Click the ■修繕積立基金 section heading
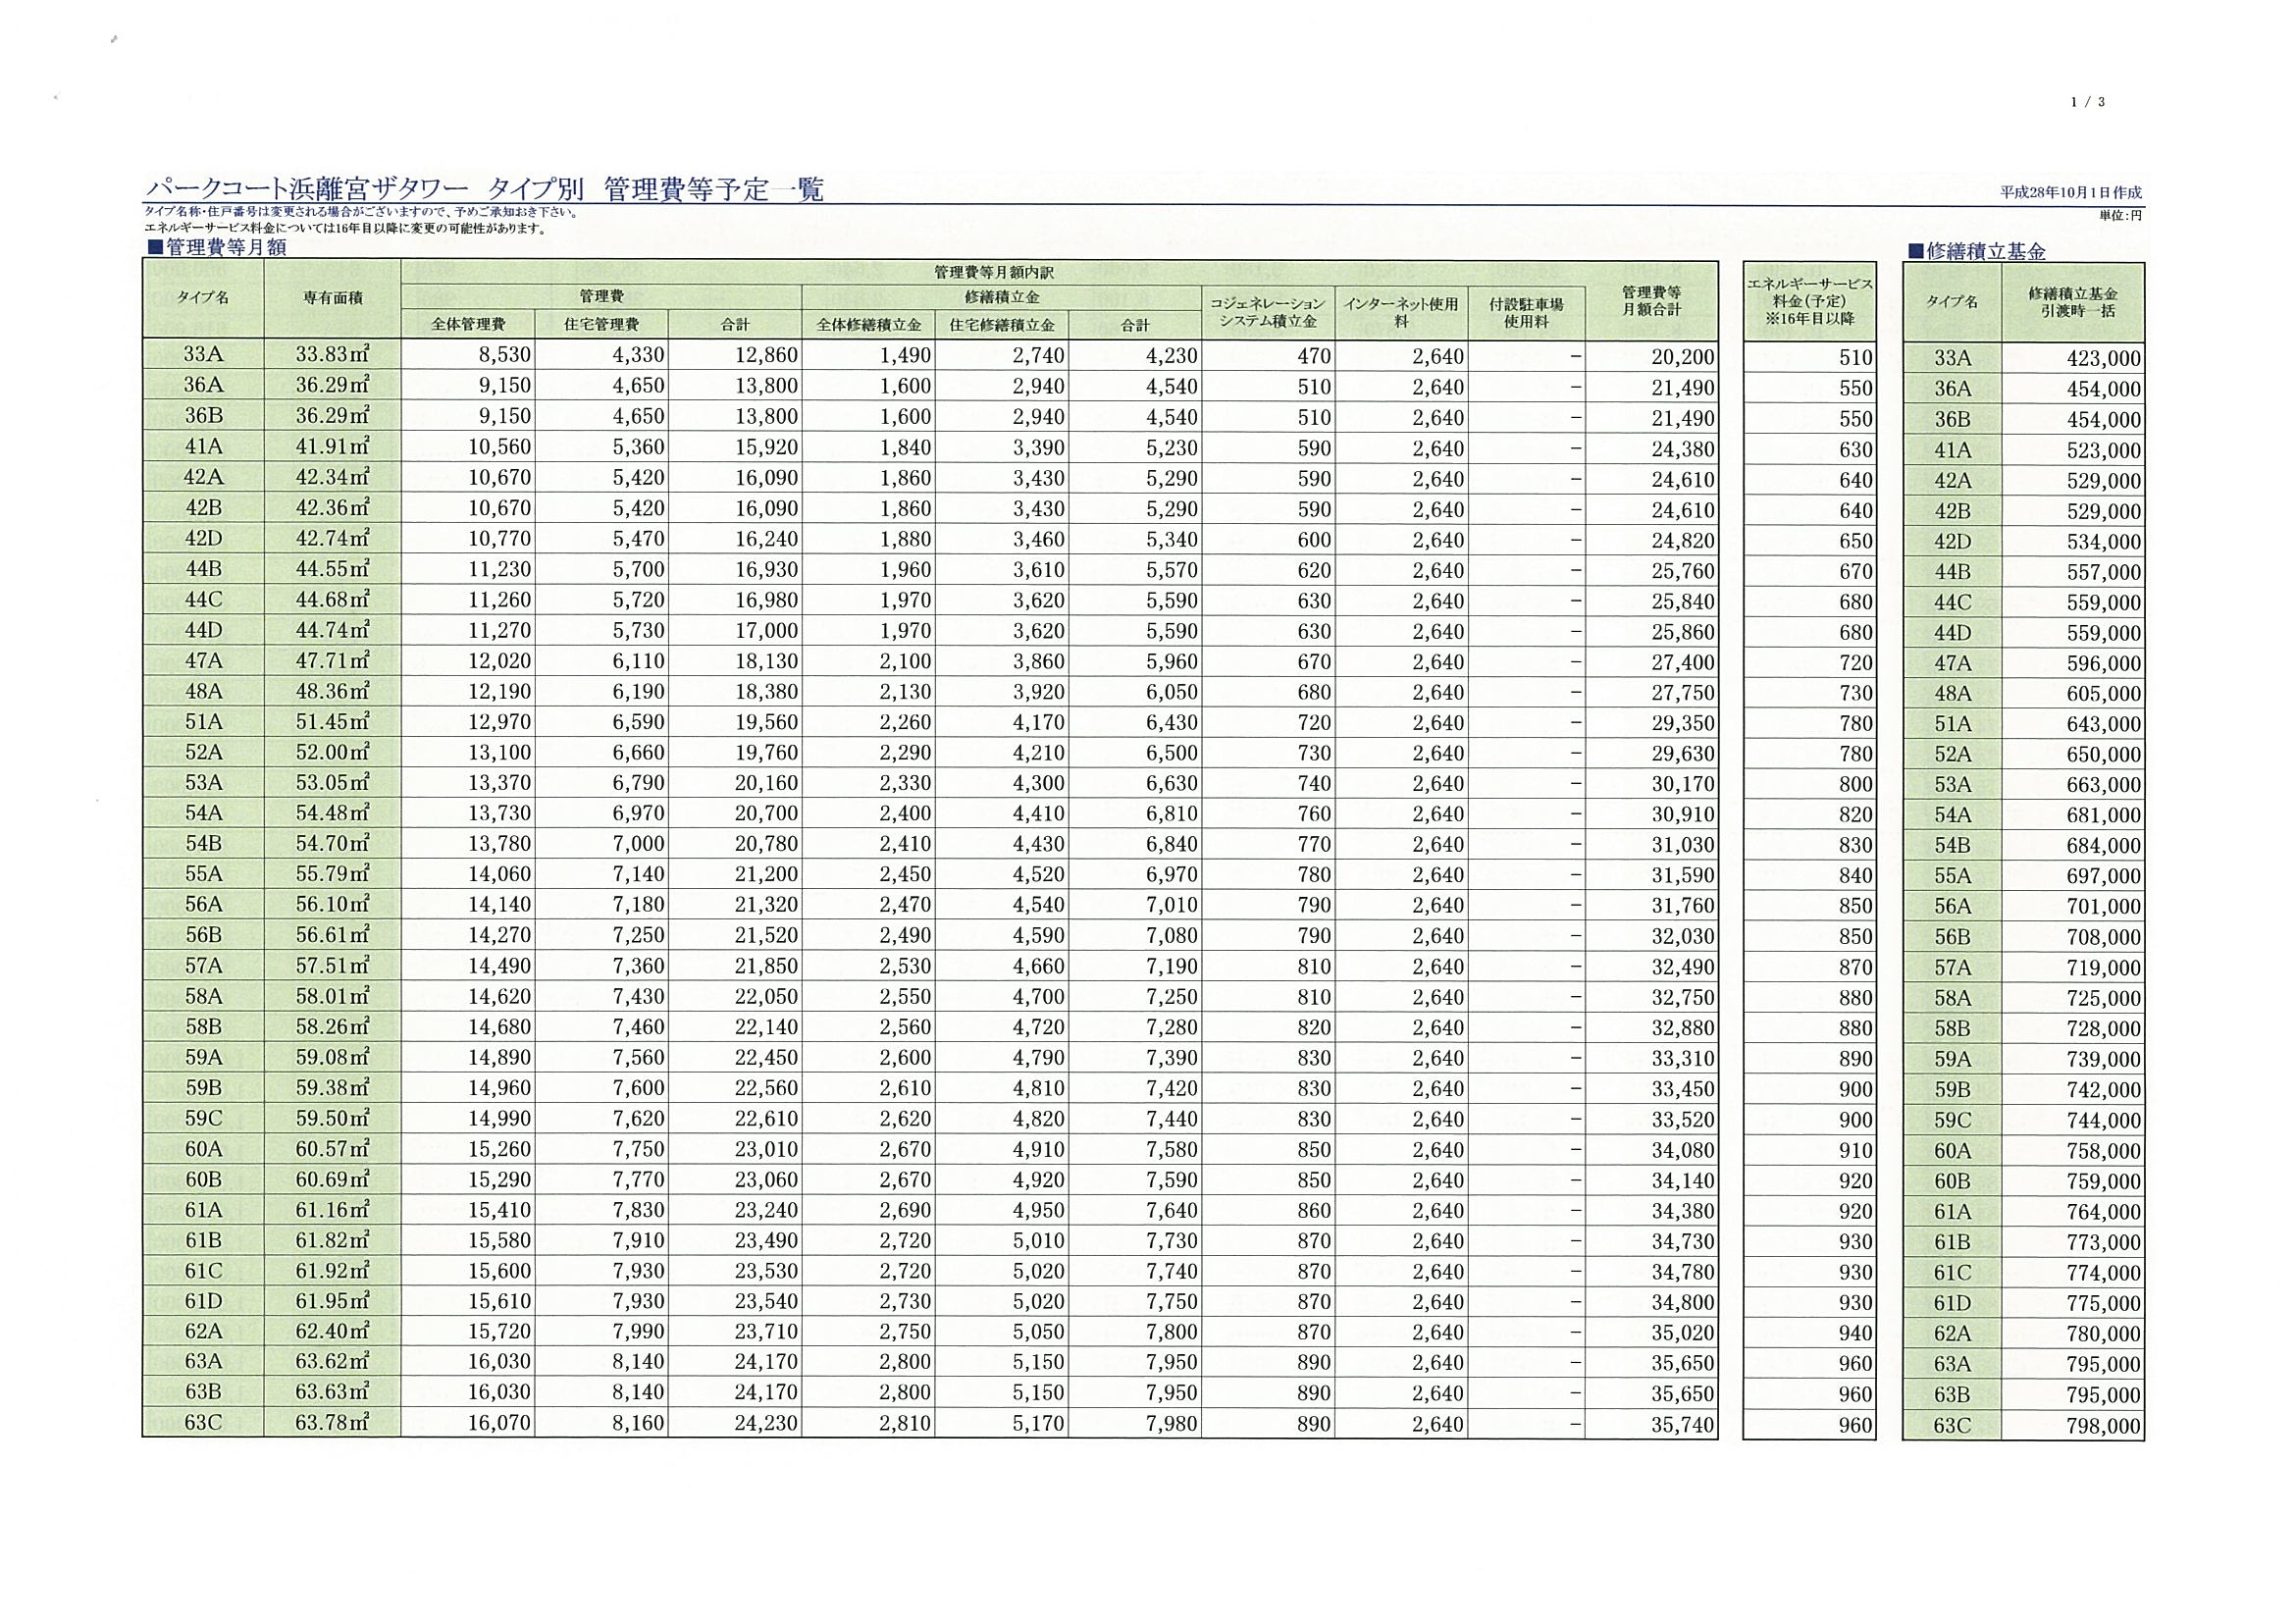The width and height of the screenshot is (2296, 1623). click(1976, 251)
